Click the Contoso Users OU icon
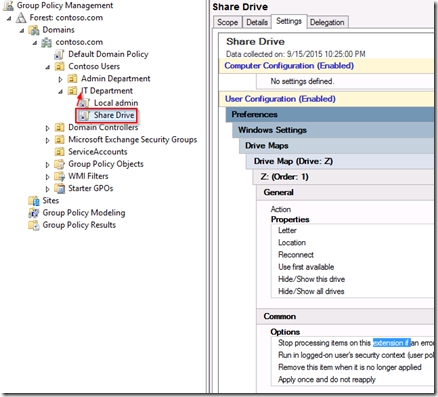 (59, 67)
